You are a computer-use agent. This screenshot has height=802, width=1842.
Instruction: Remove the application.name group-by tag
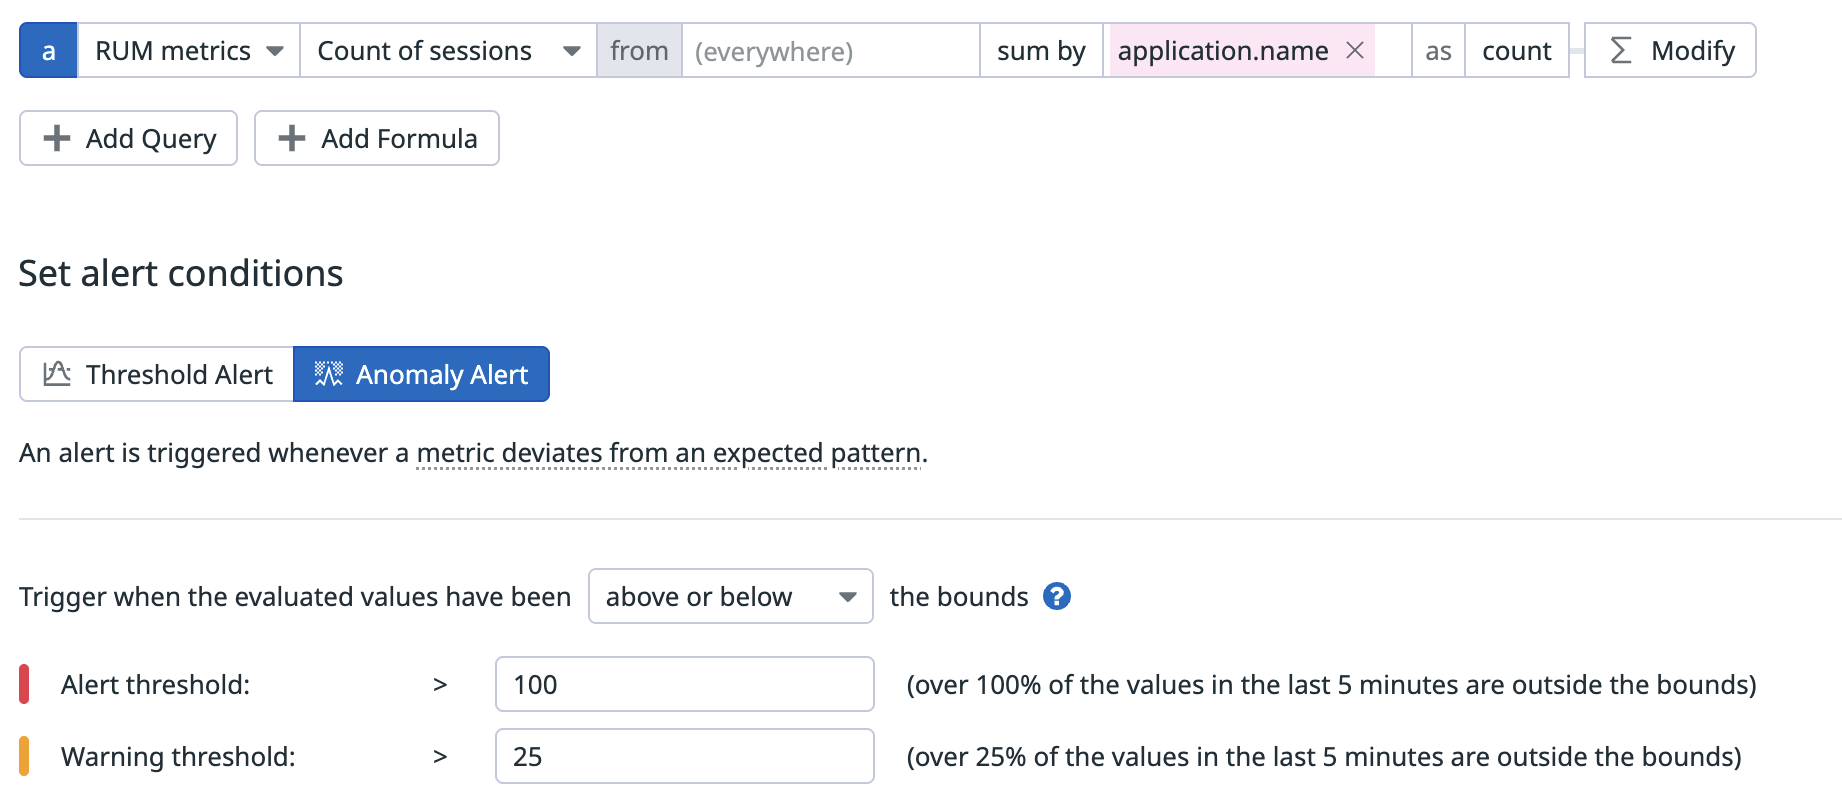(1355, 50)
